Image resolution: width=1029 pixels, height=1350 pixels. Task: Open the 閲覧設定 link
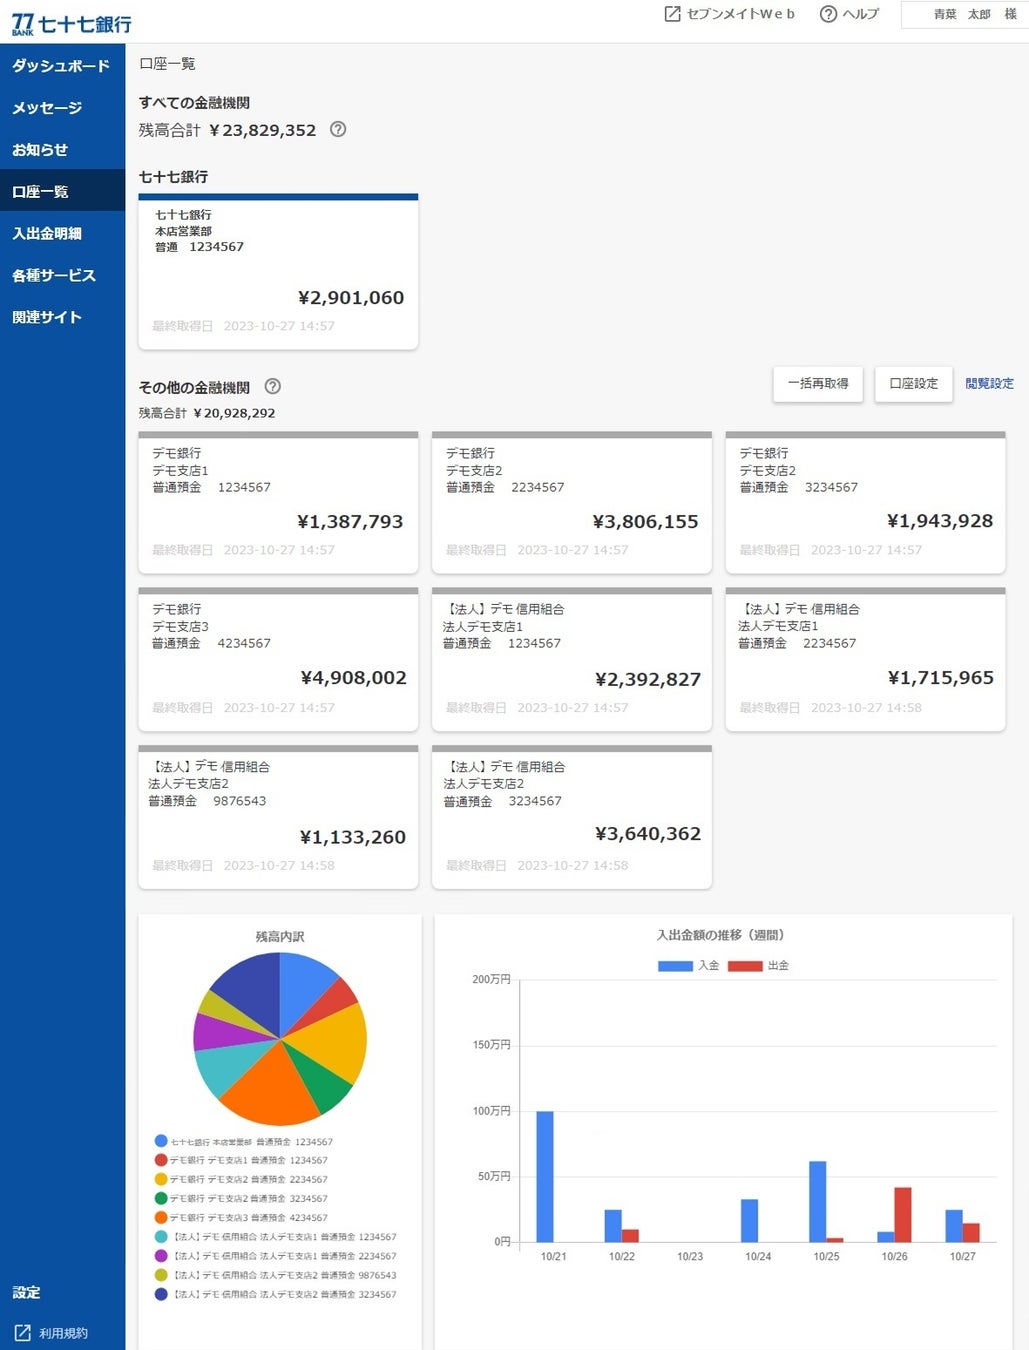click(989, 384)
